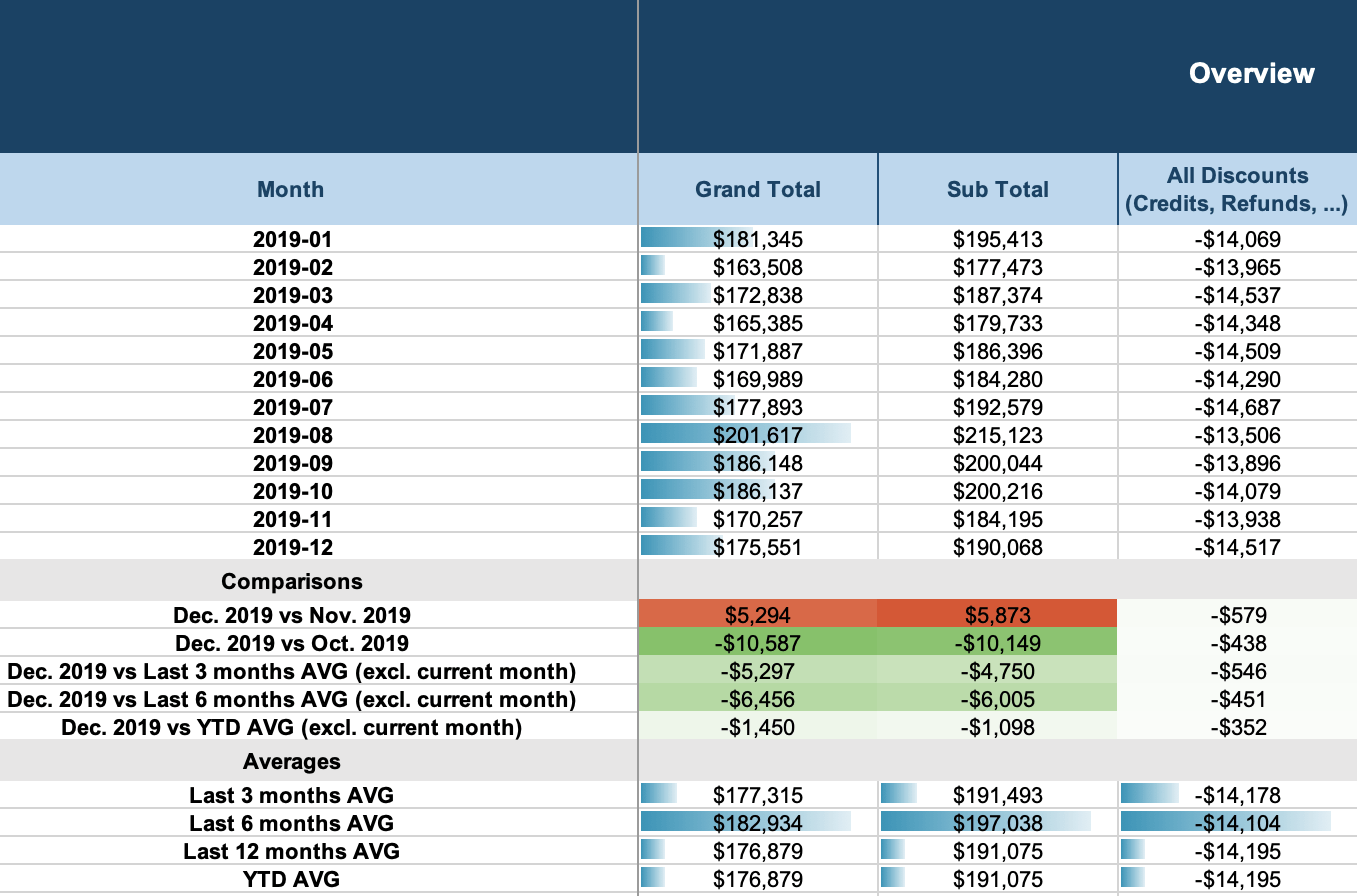The width and height of the screenshot is (1357, 896).
Task: Click Grand Total cell $175,551
Action: [x=758, y=547]
